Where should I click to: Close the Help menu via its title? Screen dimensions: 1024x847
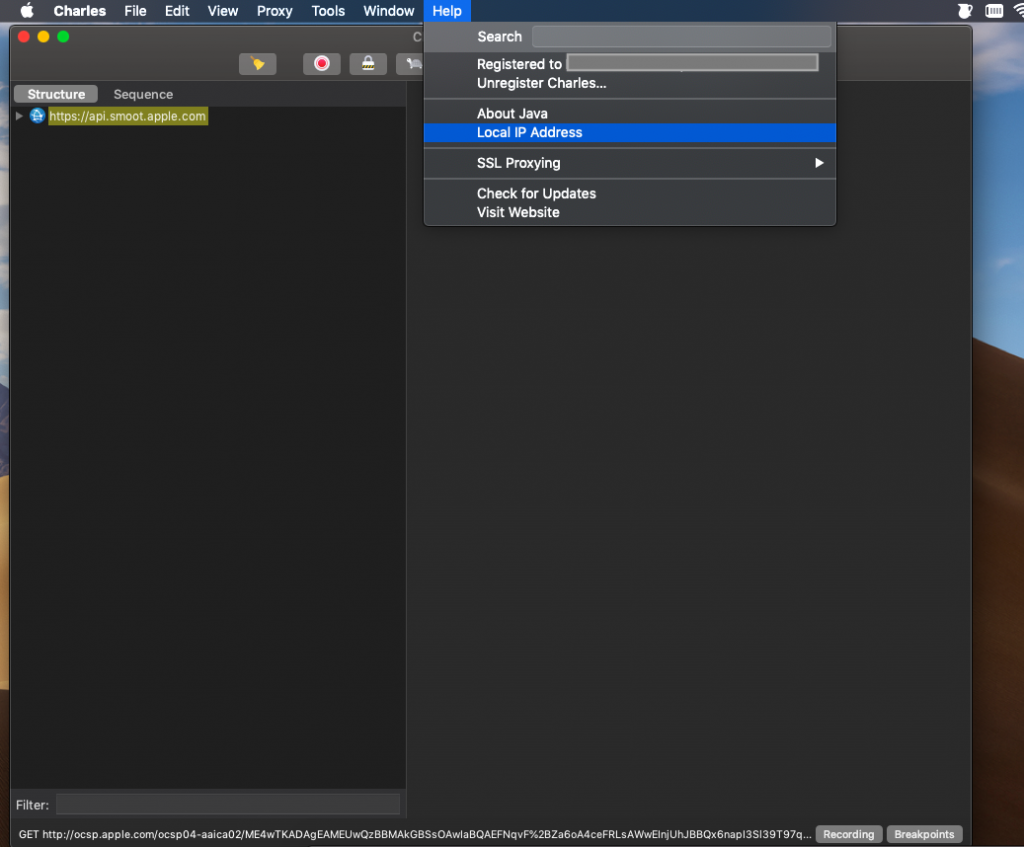click(447, 10)
